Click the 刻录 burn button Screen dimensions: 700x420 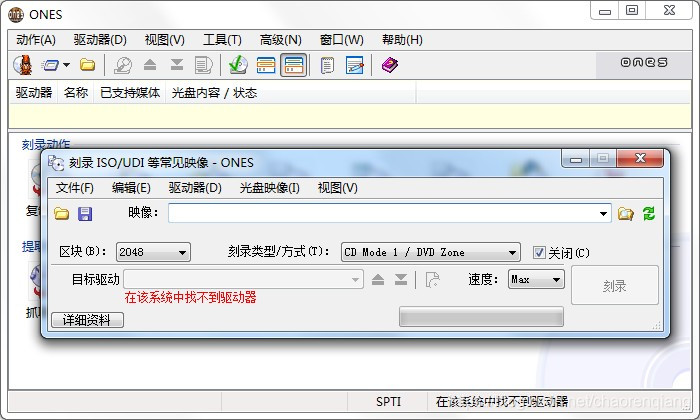coord(615,286)
